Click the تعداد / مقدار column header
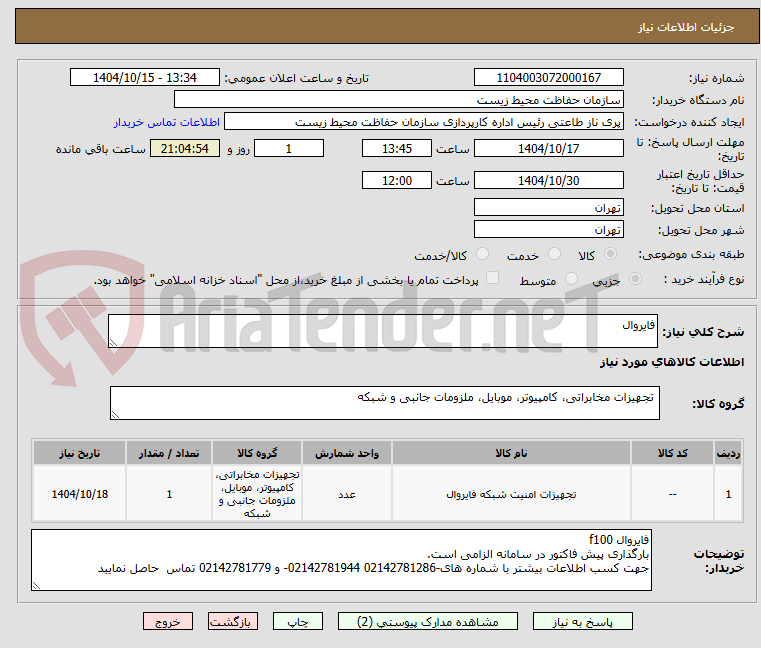Image resolution: width=761 pixels, height=648 pixels. [168, 453]
